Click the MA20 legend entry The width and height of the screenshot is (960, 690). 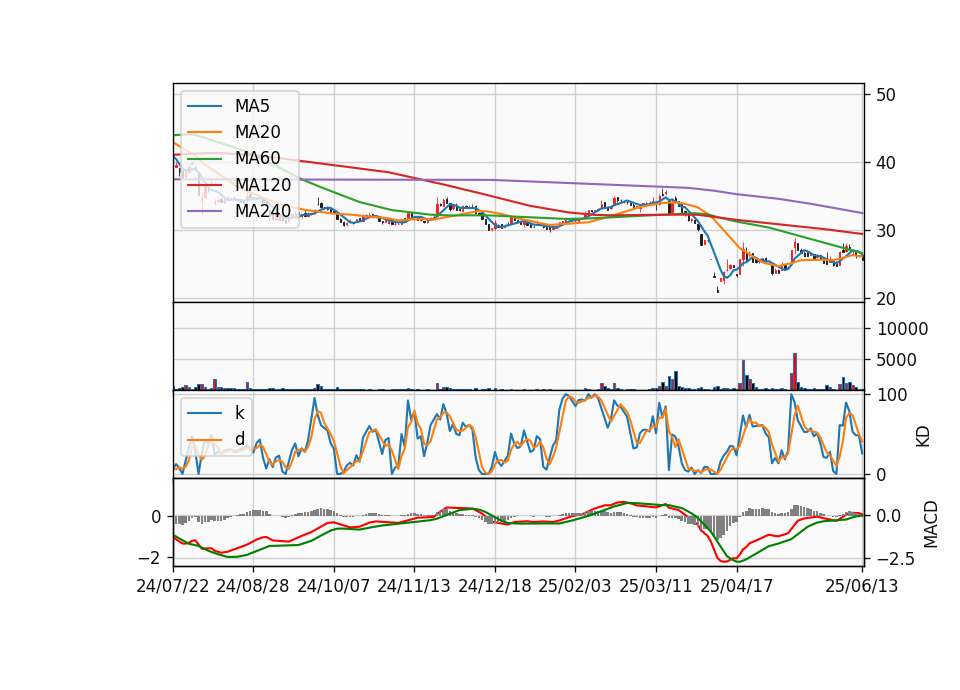click(x=233, y=132)
